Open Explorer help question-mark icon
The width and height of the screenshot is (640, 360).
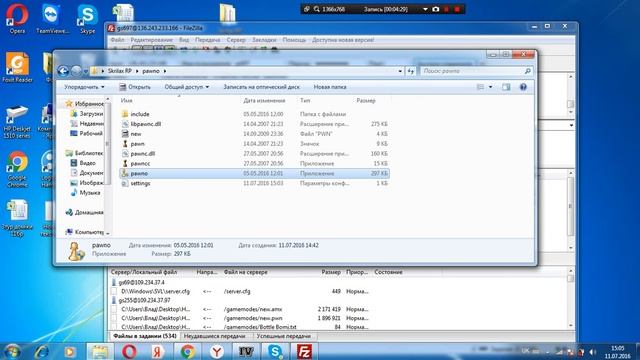click(523, 87)
